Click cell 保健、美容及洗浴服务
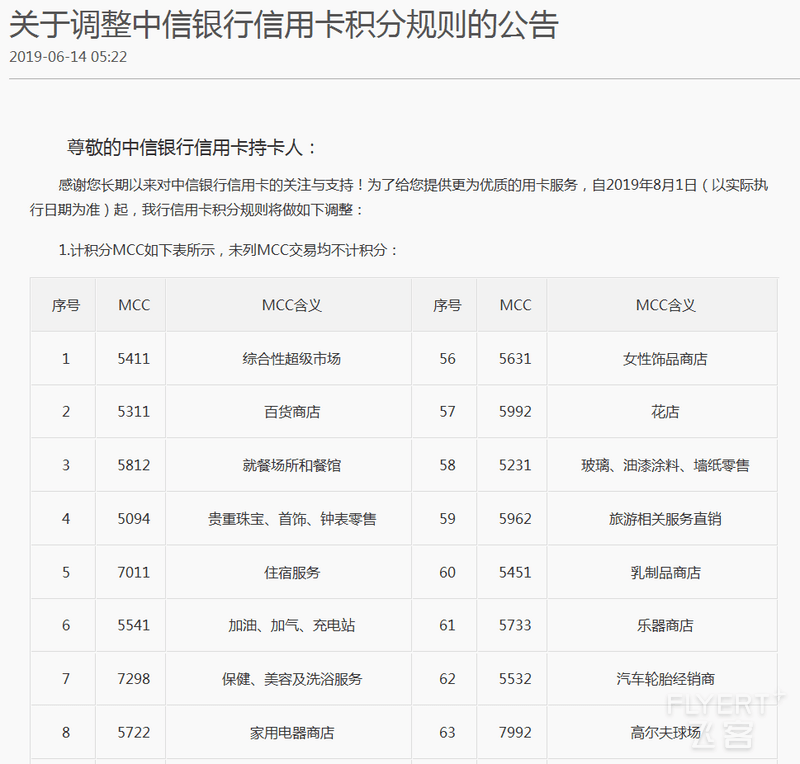This screenshot has height=764, width=800. click(292, 679)
